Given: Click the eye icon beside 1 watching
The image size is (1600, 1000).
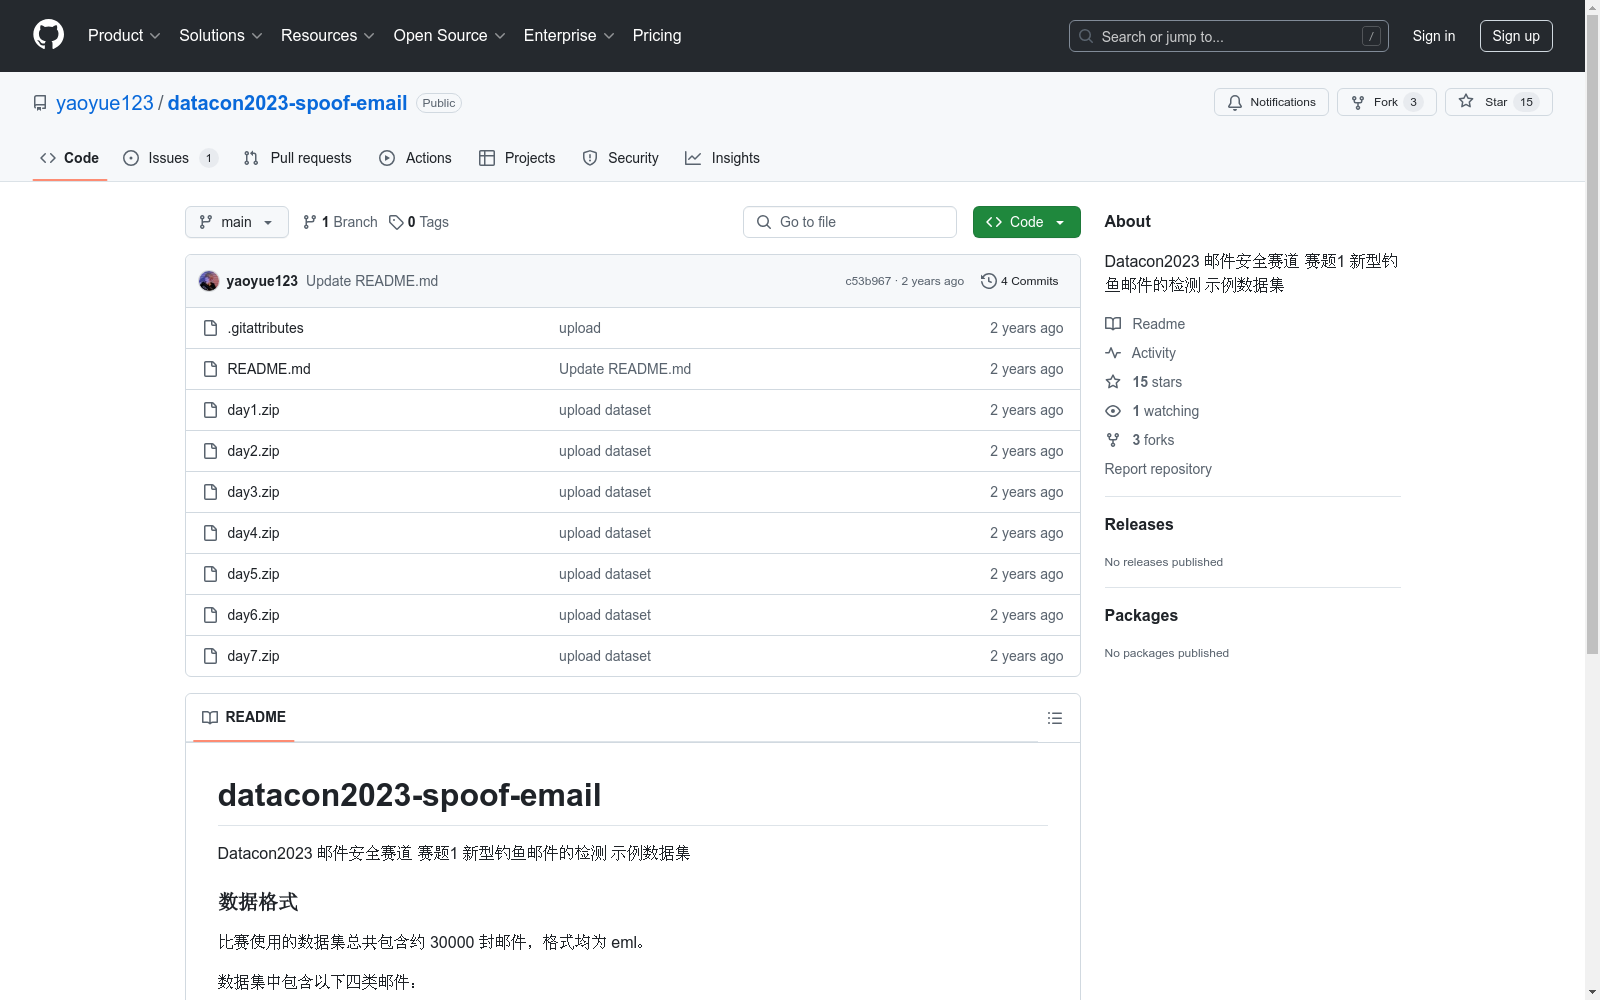Looking at the screenshot, I should 1113,411.
